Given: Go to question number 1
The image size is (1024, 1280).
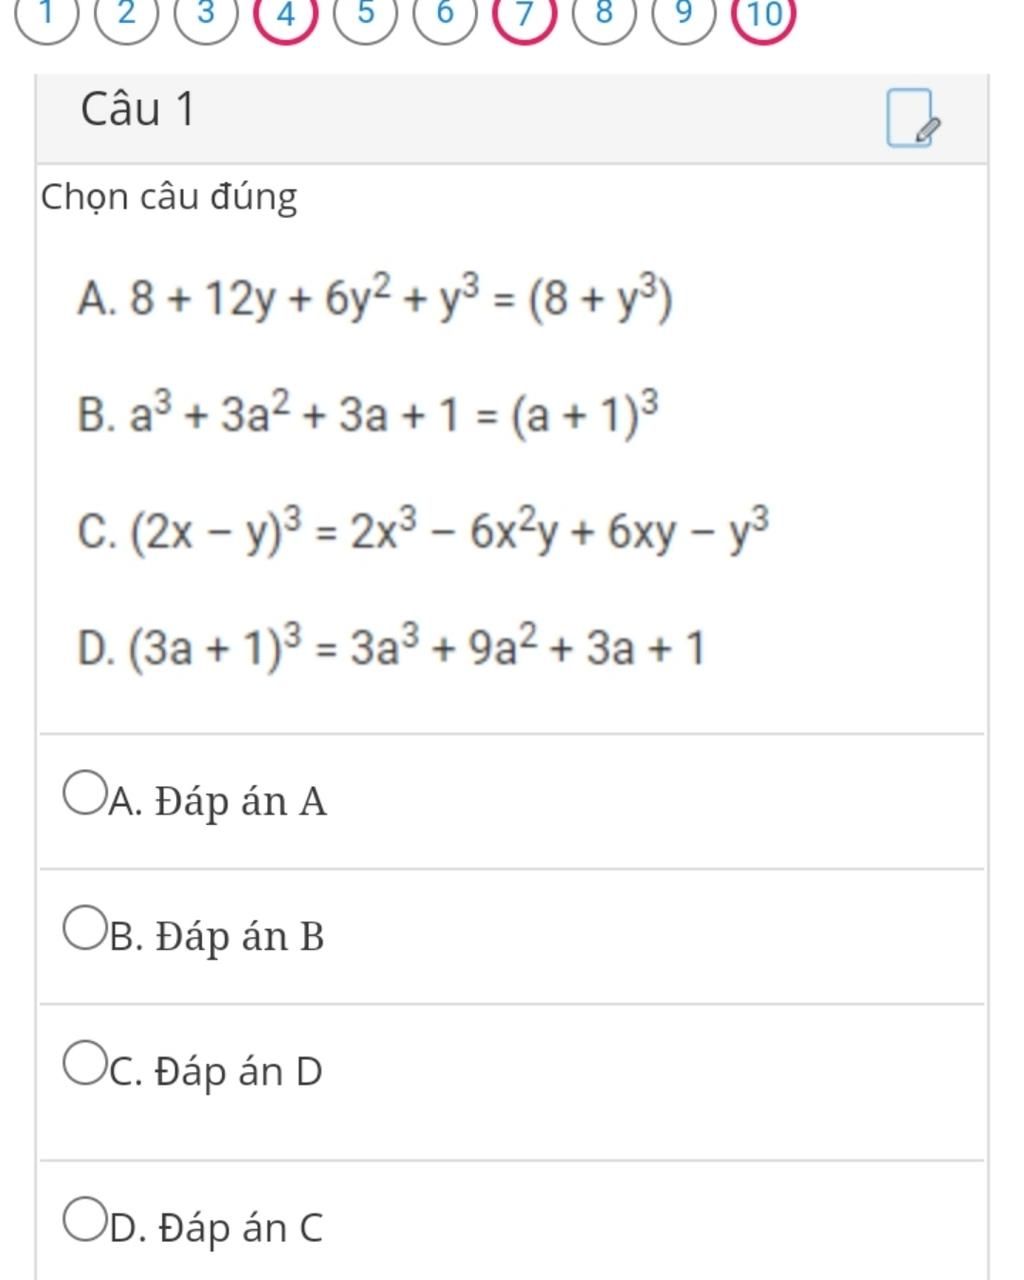Looking at the screenshot, I should click(46, 15).
